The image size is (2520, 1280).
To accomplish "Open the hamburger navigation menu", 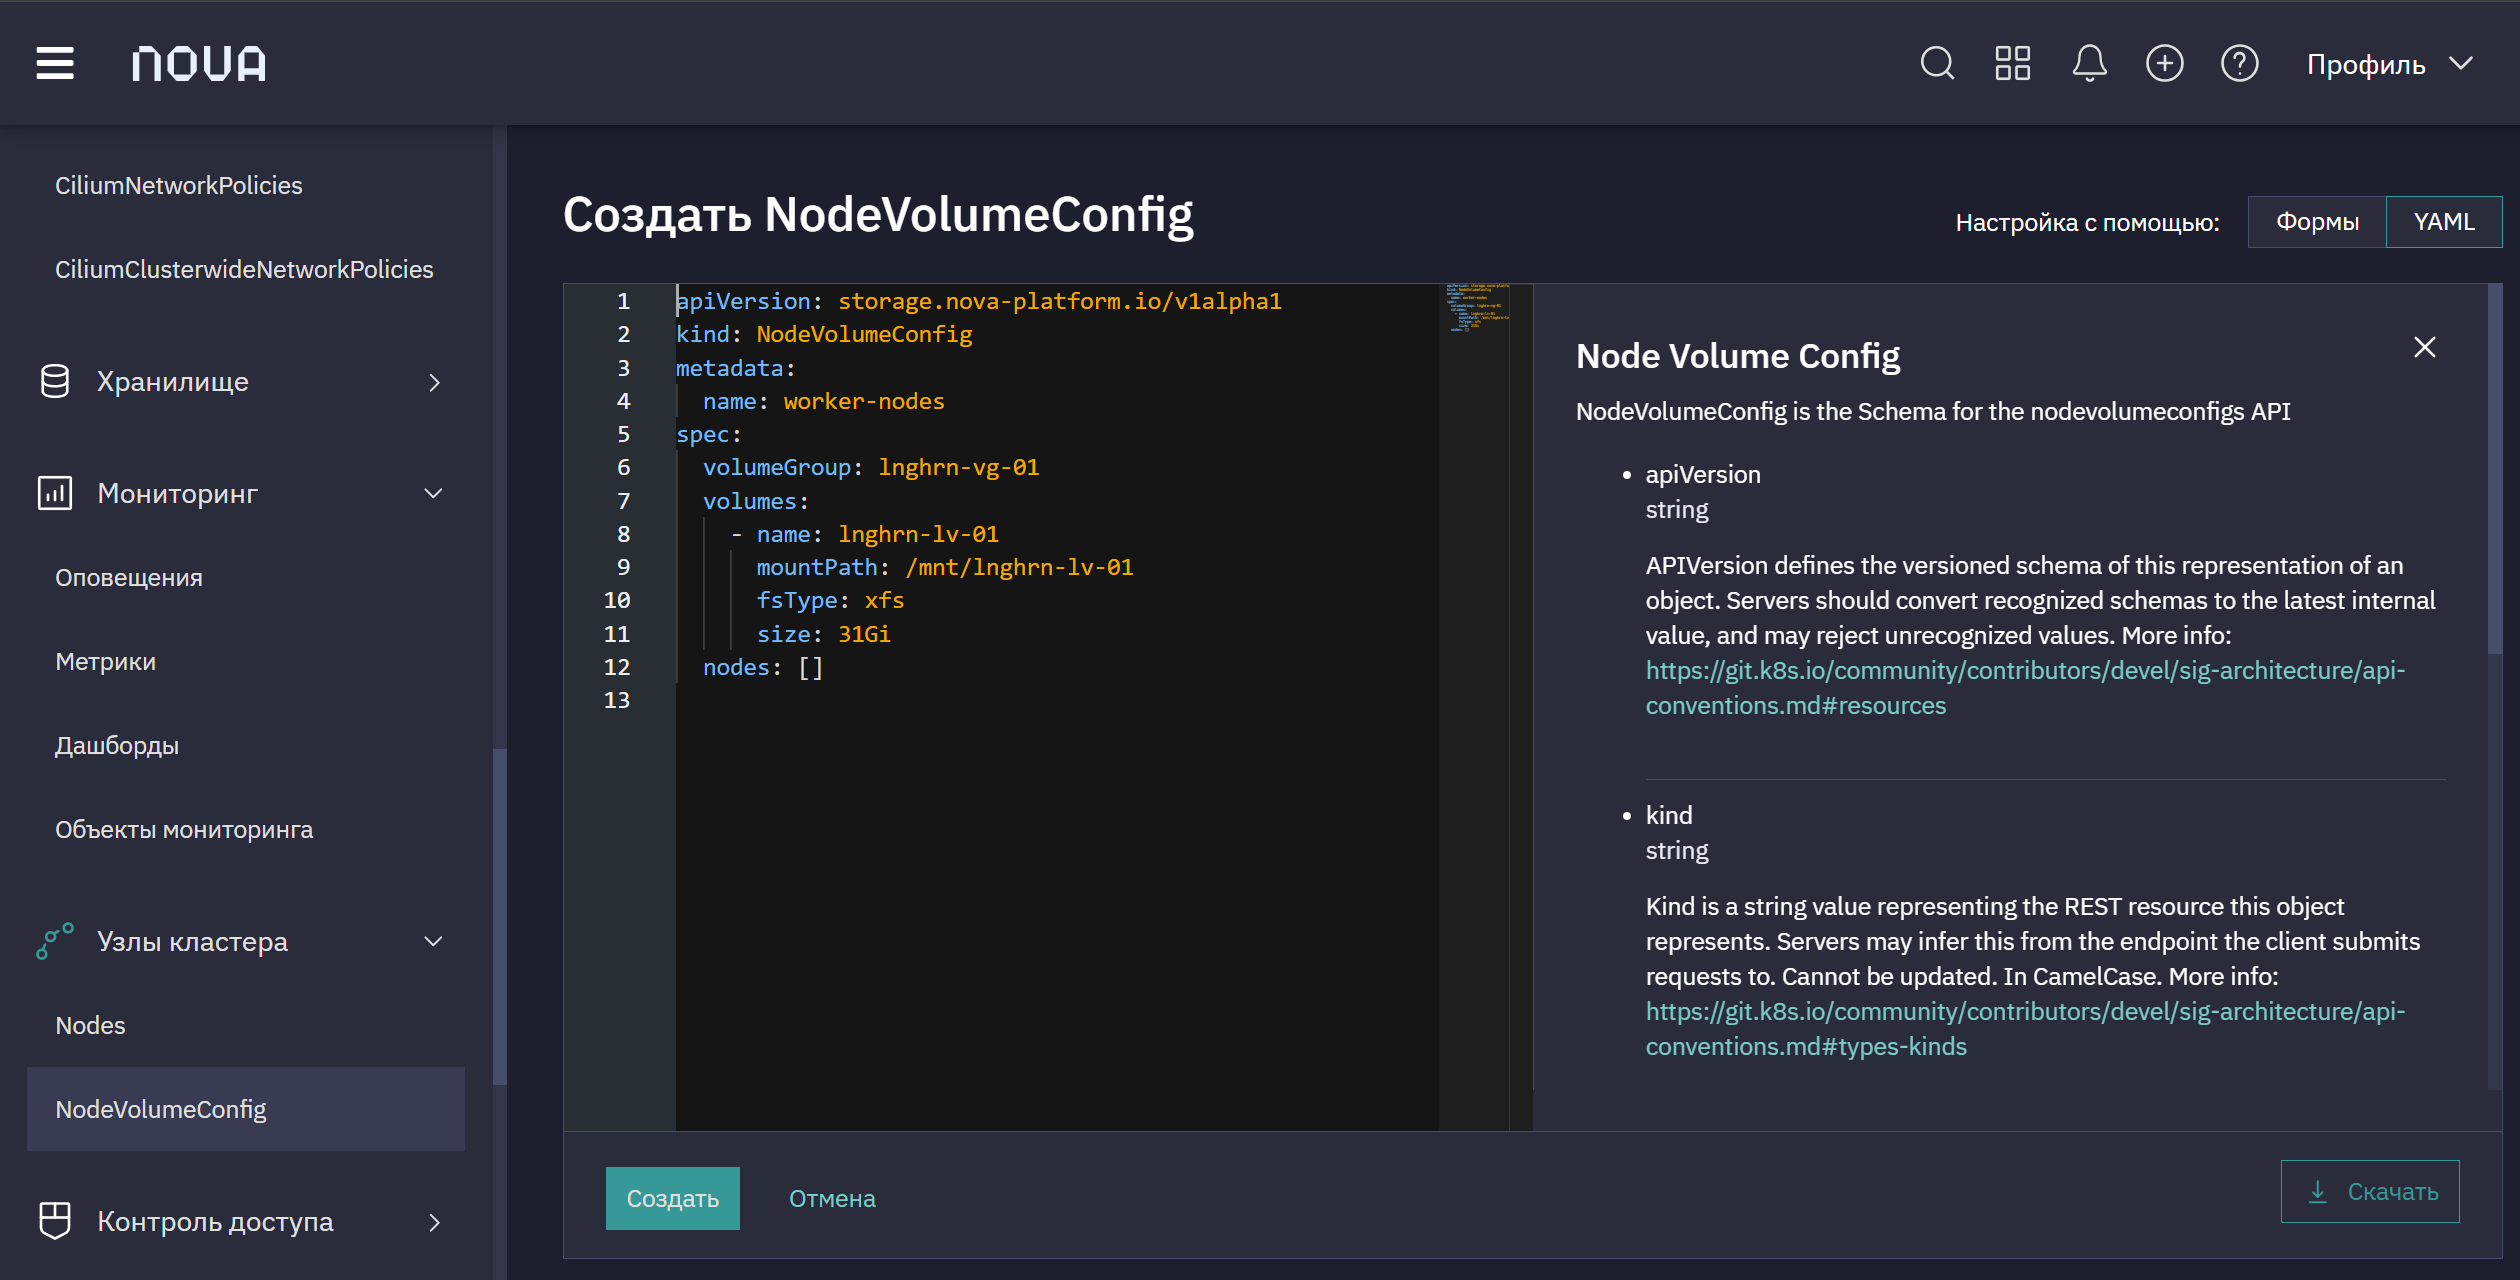I will [55, 63].
